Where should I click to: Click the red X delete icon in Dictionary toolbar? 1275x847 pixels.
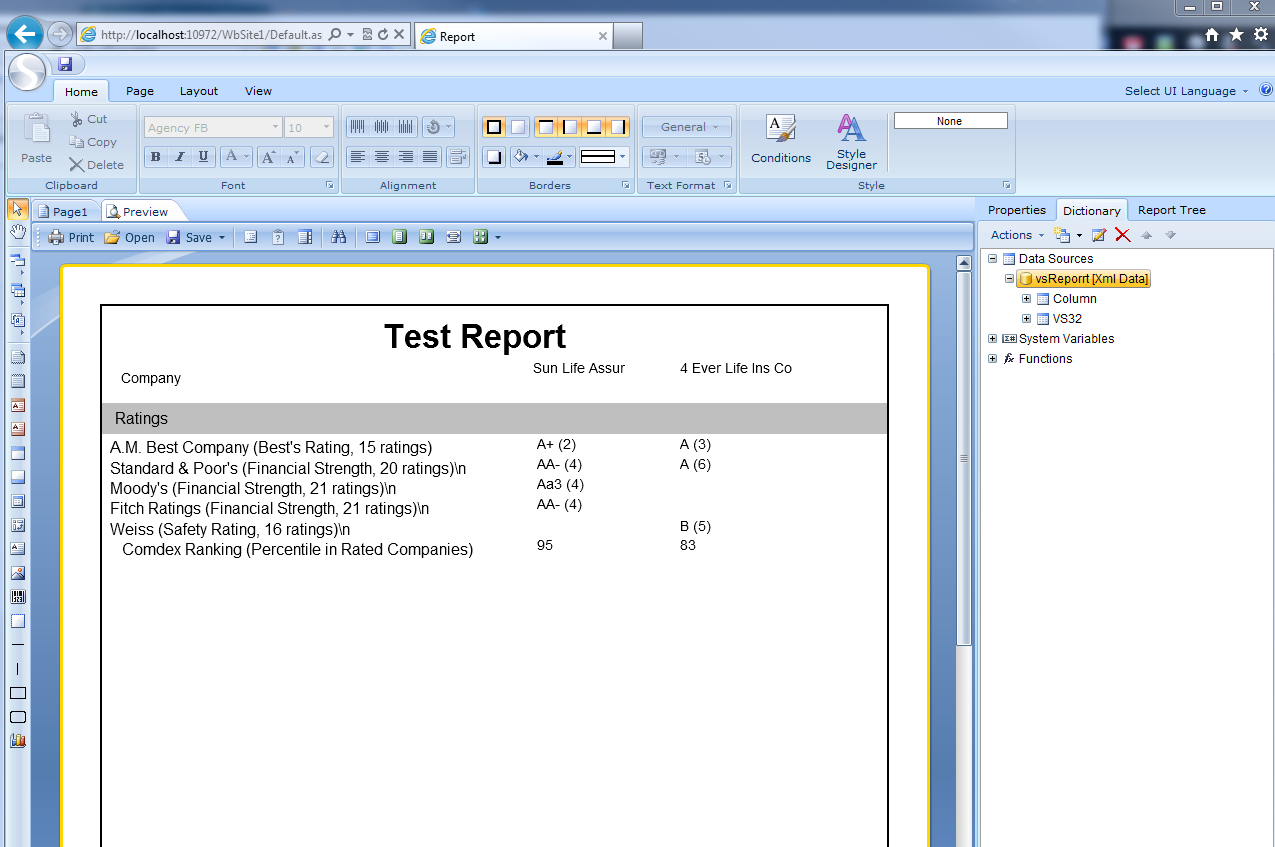coord(1122,235)
